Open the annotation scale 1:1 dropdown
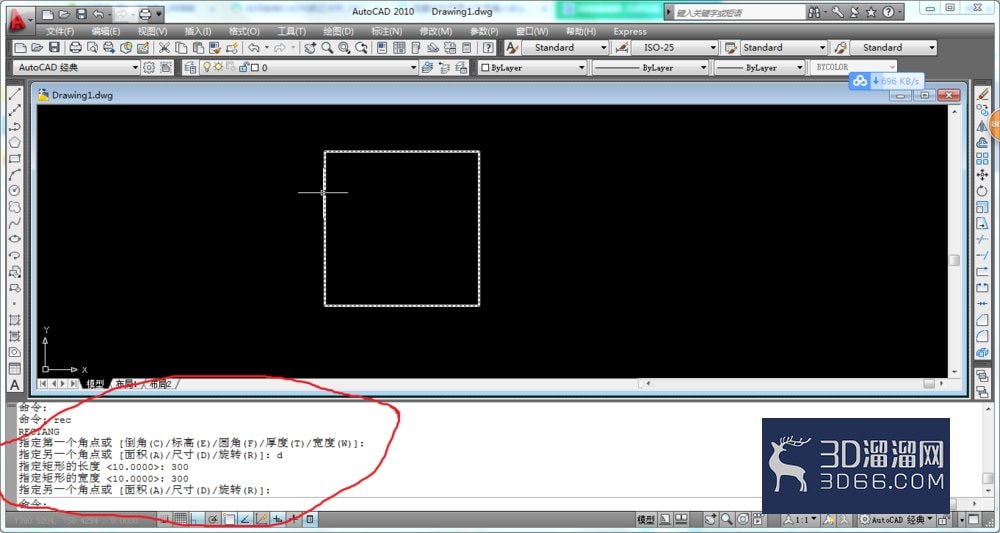1000x533 pixels. coord(800,520)
